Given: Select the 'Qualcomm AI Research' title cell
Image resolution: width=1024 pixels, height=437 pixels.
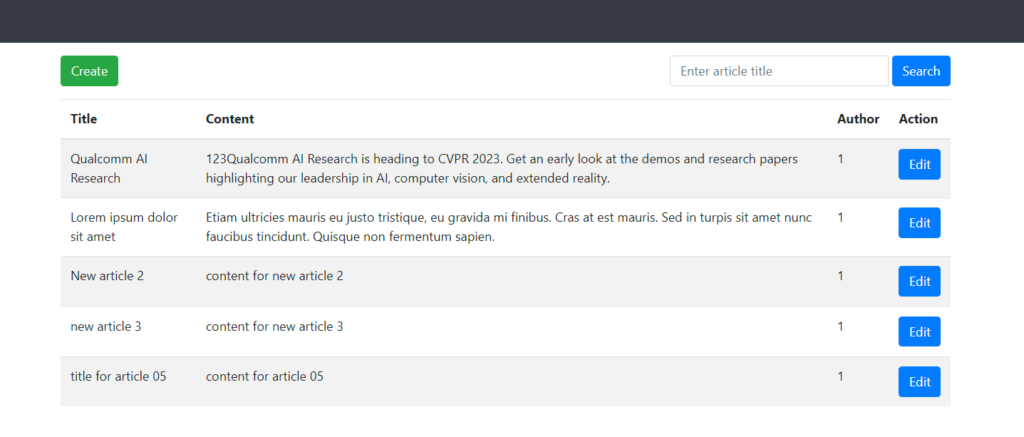Looking at the screenshot, I should coord(109,168).
